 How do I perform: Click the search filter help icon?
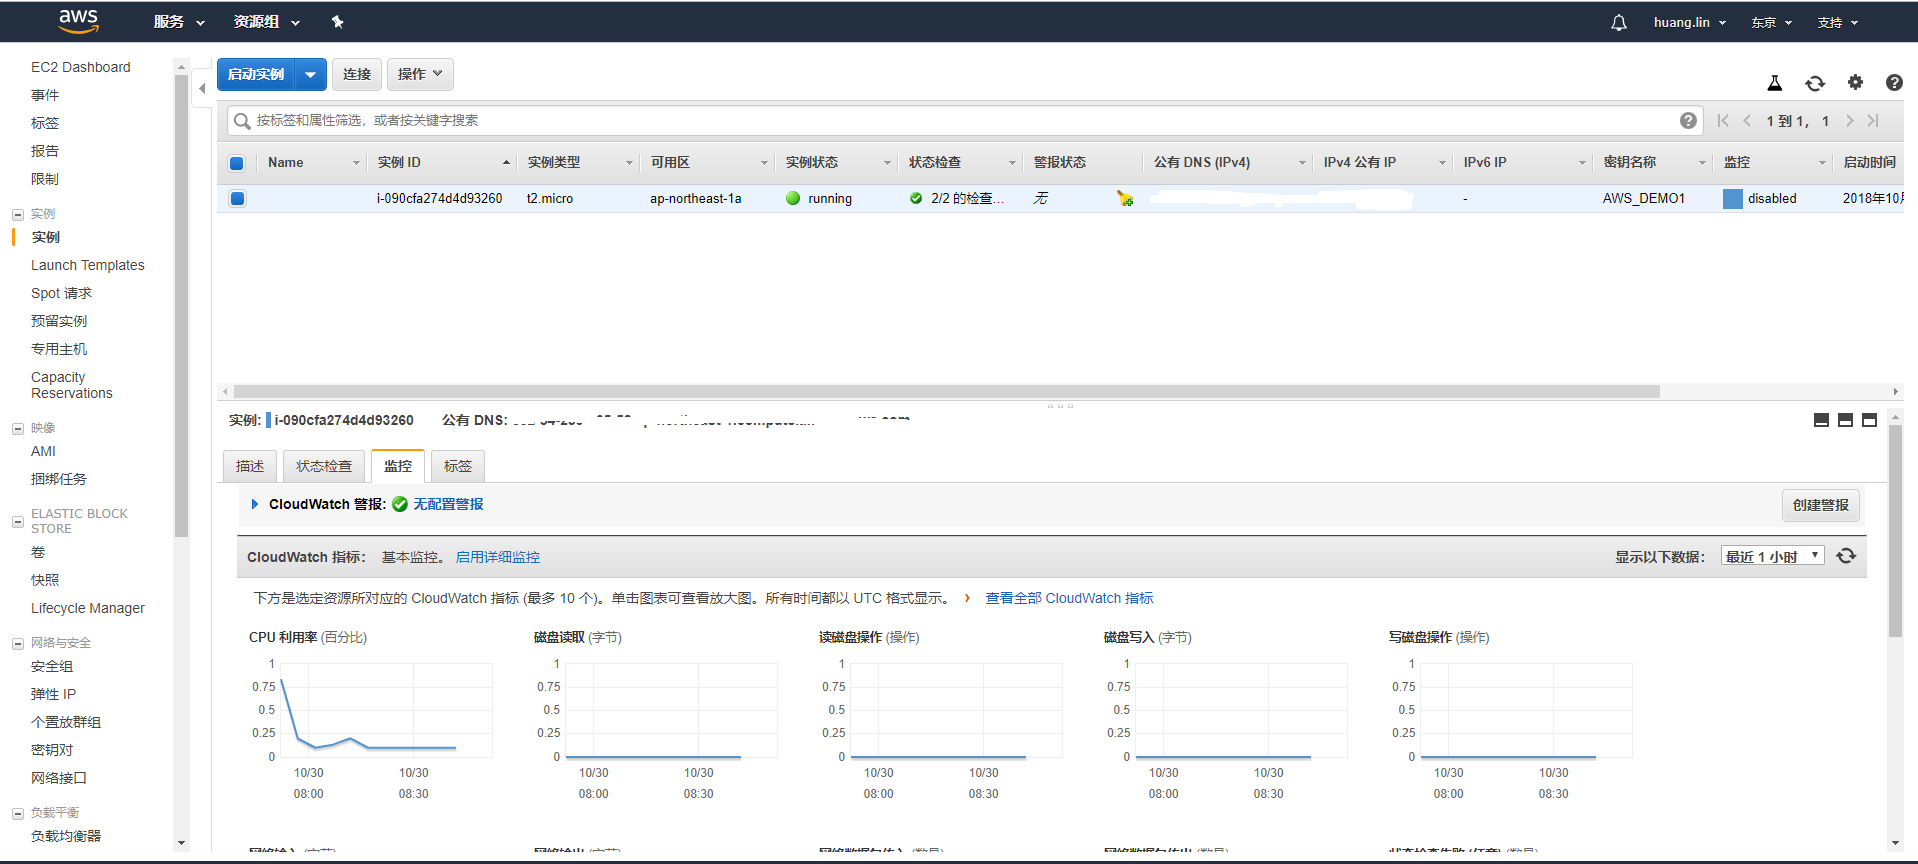point(1688,121)
